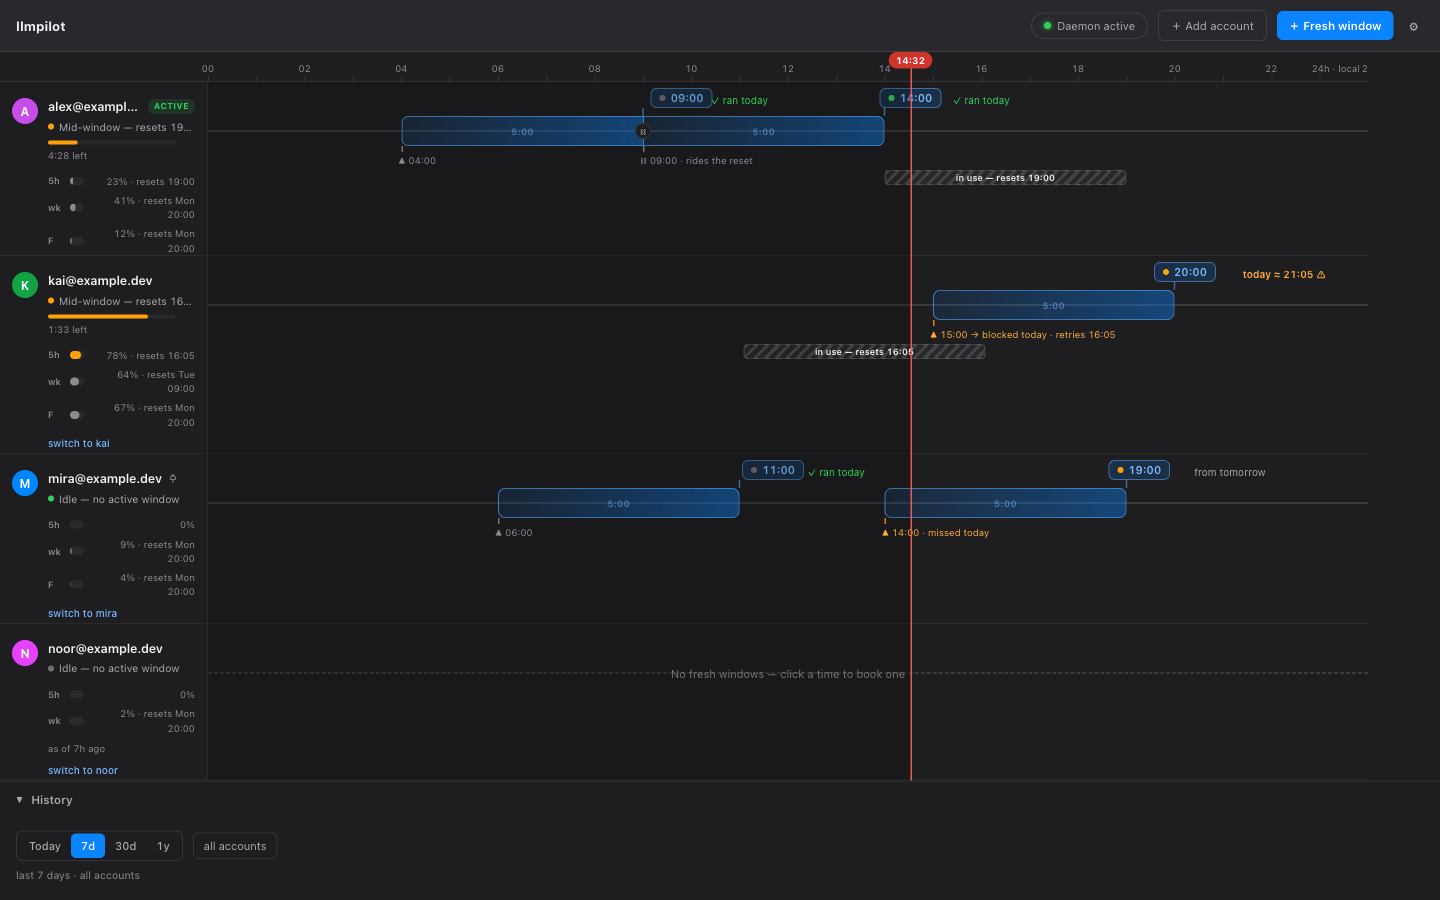This screenshot has height=900, width=1440.
Task: Click kai's wk usage meter
Action: (76, 382)
